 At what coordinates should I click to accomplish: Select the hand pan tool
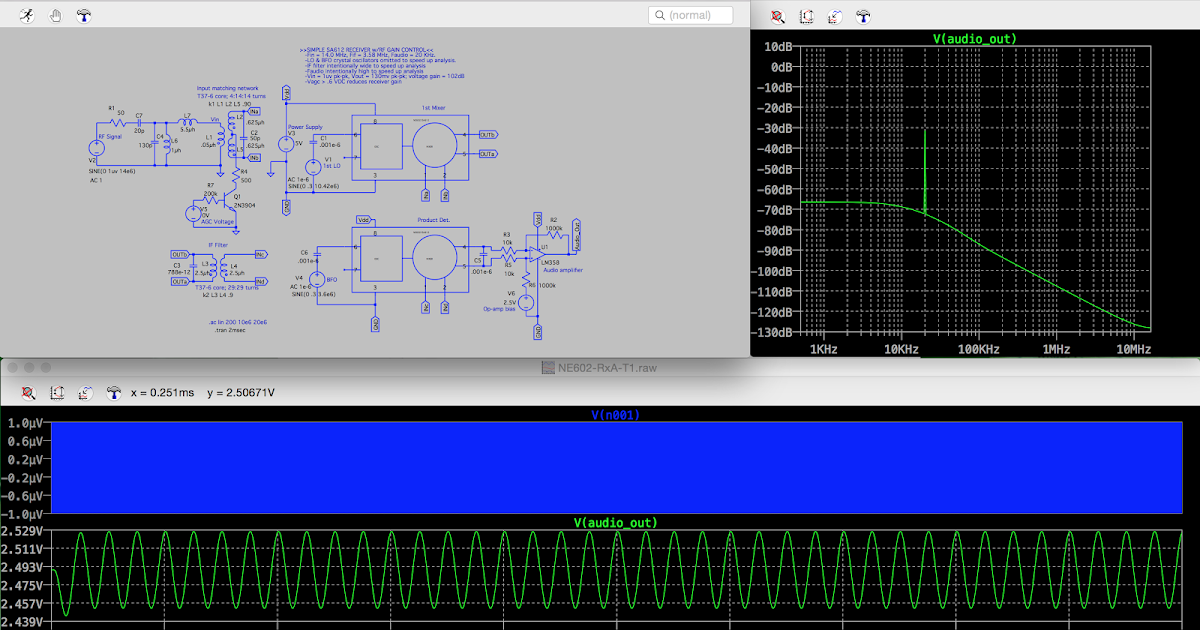(x=56, y=15)
